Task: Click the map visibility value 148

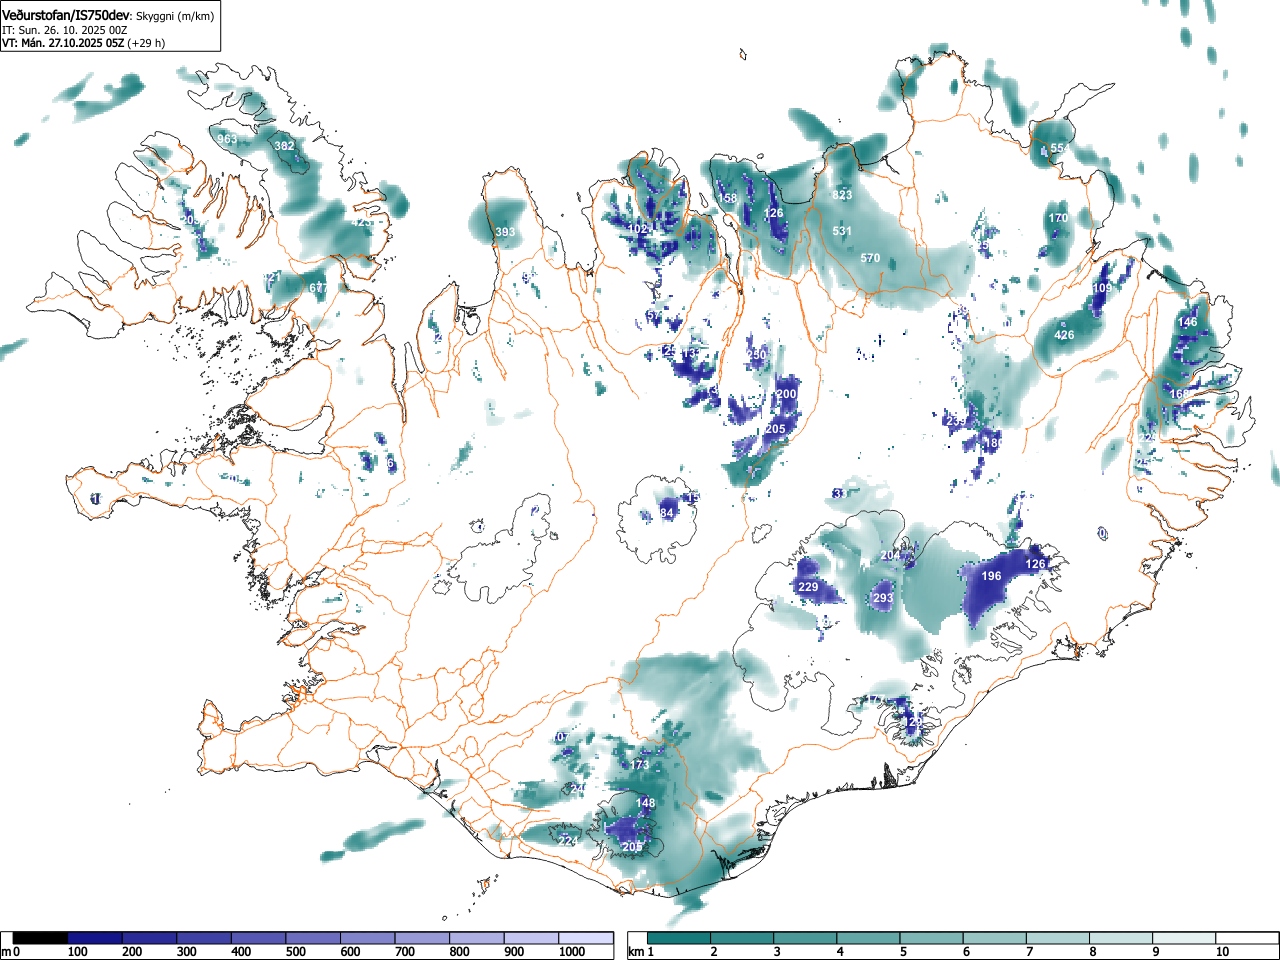Action: coord(646,803)
